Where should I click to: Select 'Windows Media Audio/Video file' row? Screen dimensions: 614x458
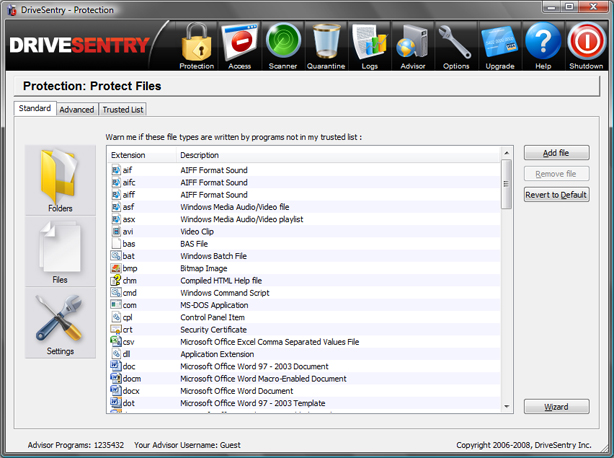click(304, 207)
